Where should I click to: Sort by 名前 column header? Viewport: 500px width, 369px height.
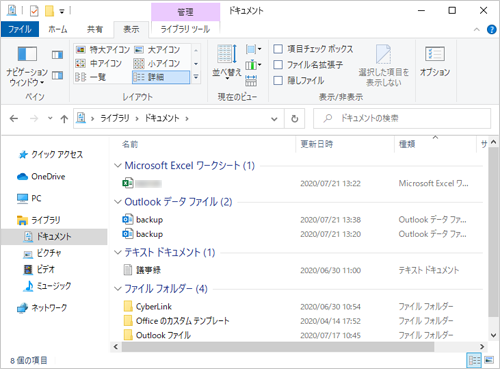[x=203, y=144]
